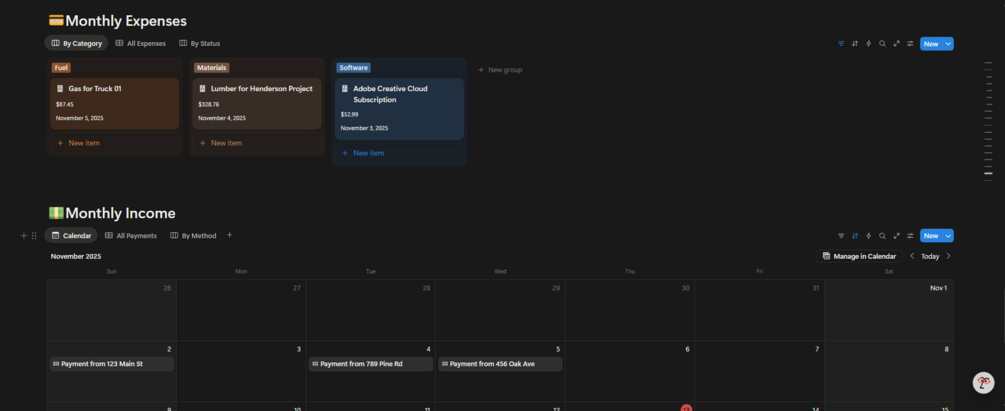Open filter icon in Monthly Expenses toolbar
Screen dimensions: 1005x411
(841, 44)
